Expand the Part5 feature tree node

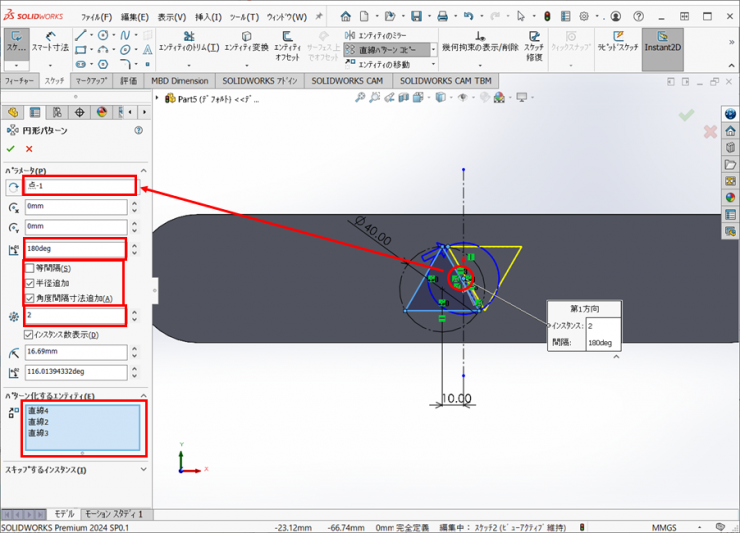159,99
